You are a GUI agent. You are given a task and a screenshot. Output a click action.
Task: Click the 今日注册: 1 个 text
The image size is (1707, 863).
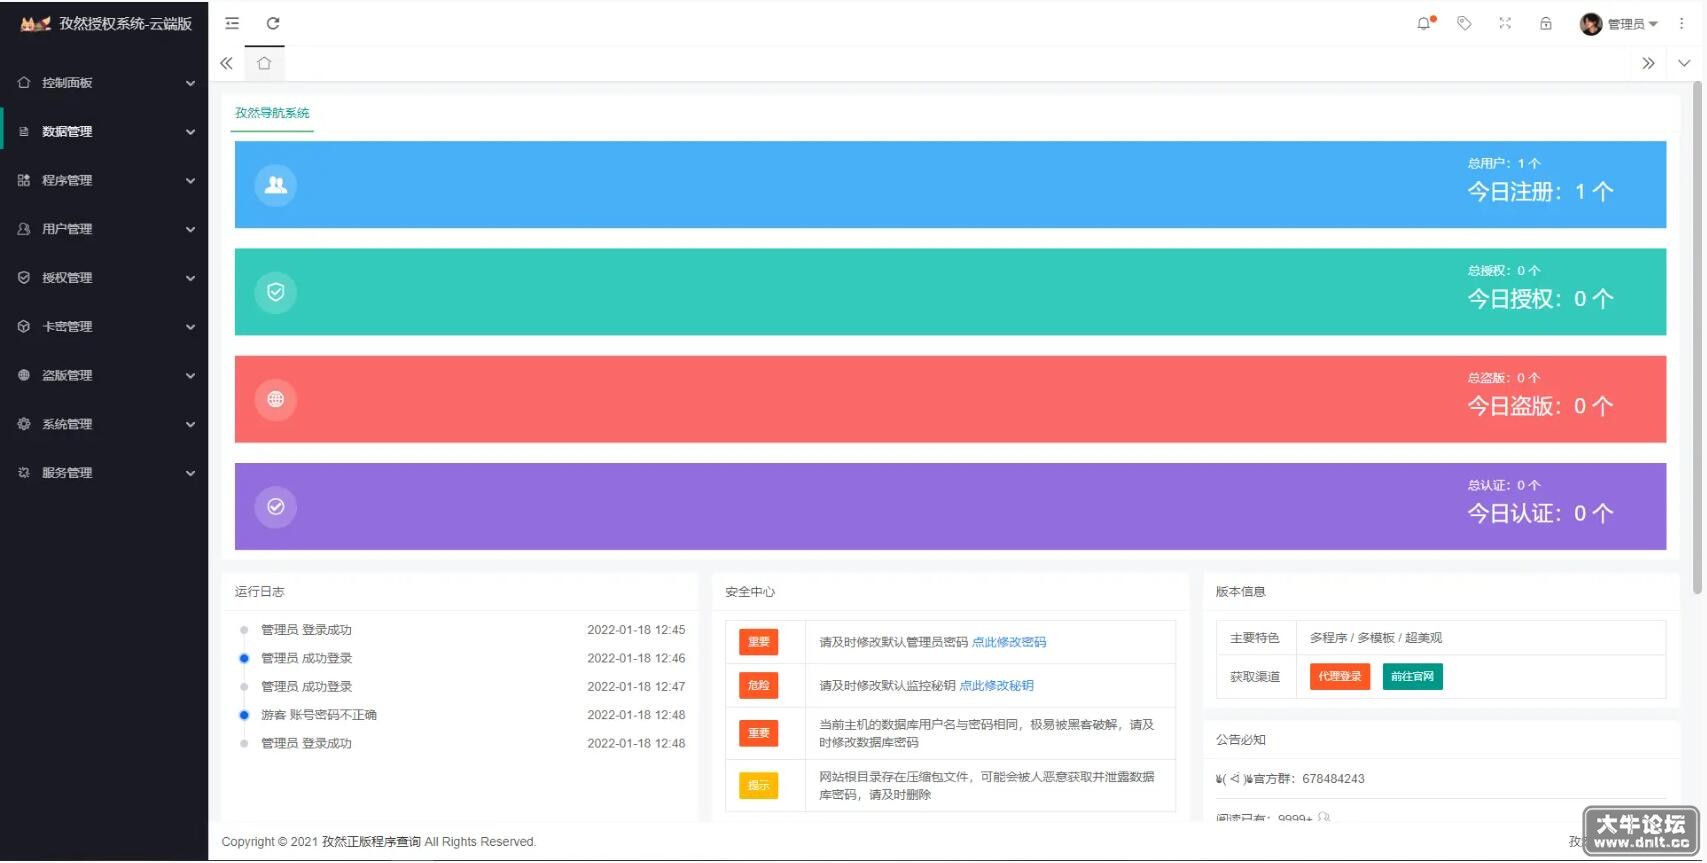pos(1540,192)
